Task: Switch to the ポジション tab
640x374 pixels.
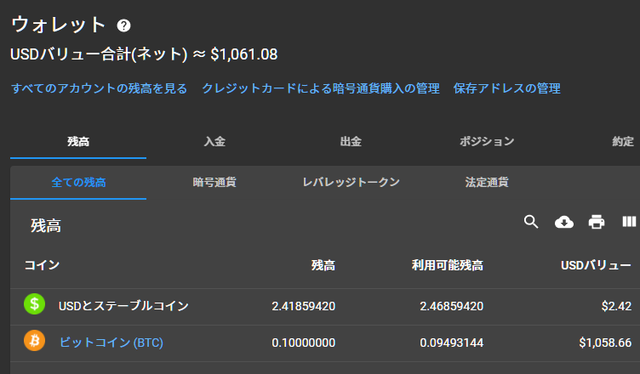Action: [x=487, y=142]
